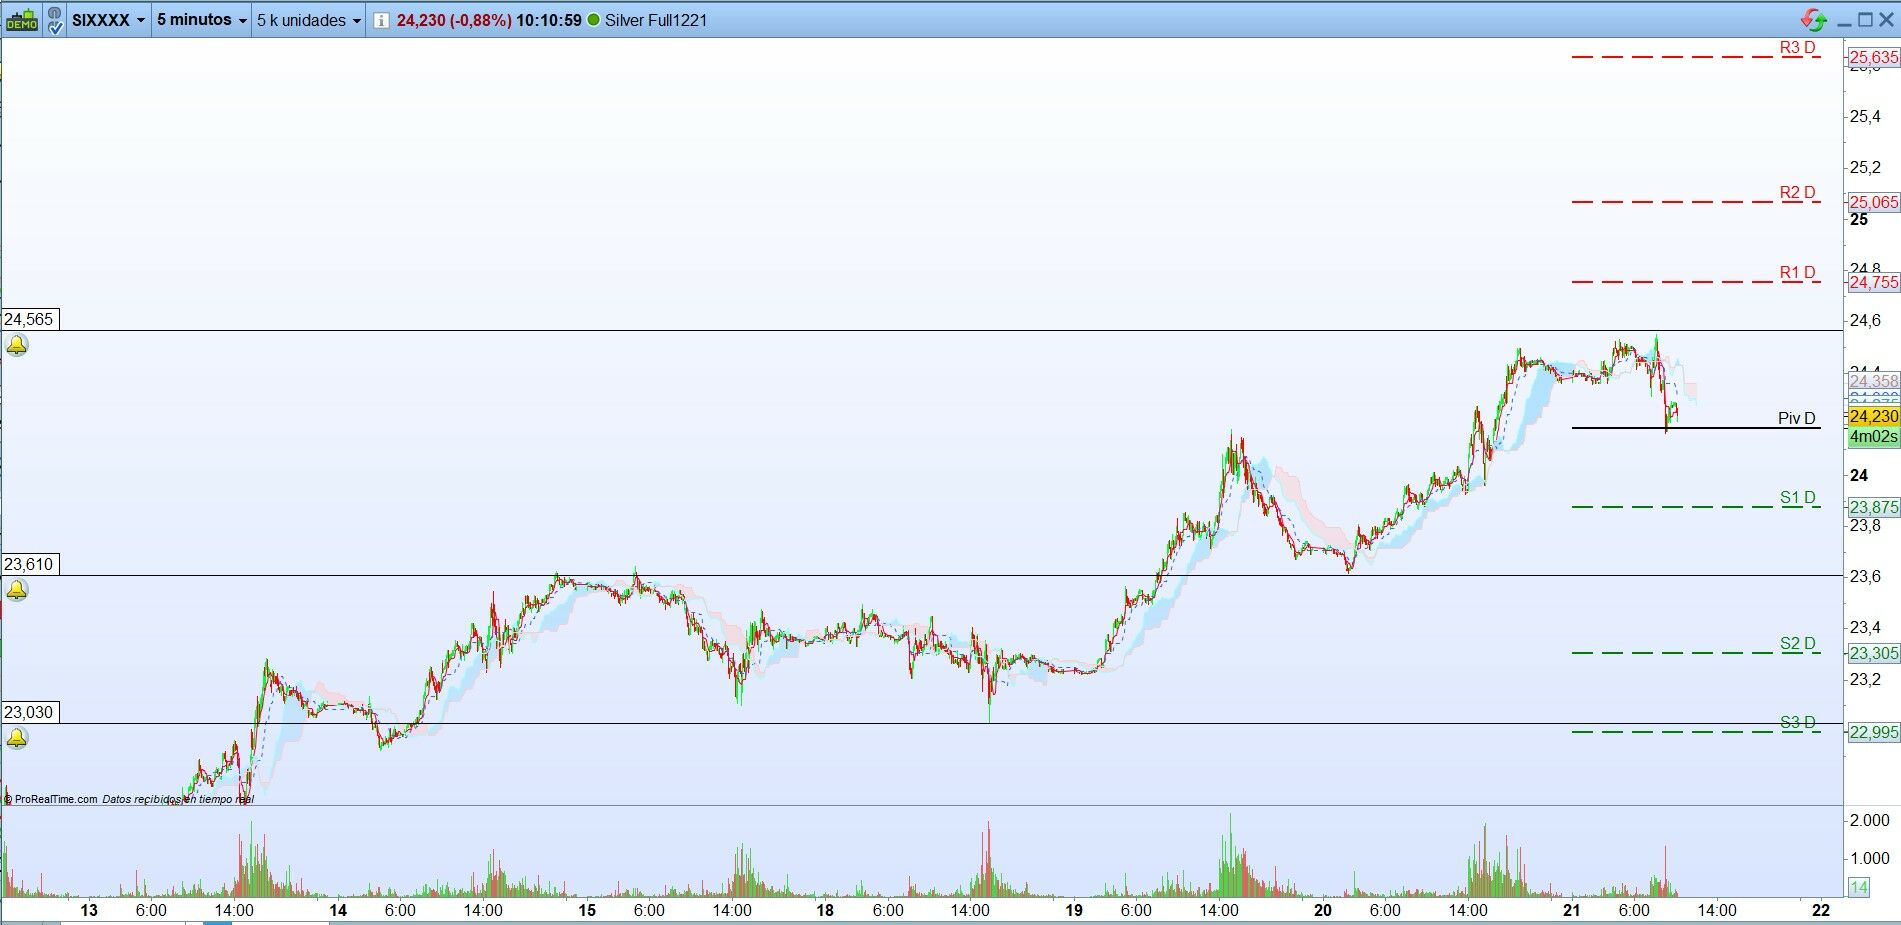Click the bold 25 price scale label
Viewport: 1901px width, 925px height.
point(1859,219)
